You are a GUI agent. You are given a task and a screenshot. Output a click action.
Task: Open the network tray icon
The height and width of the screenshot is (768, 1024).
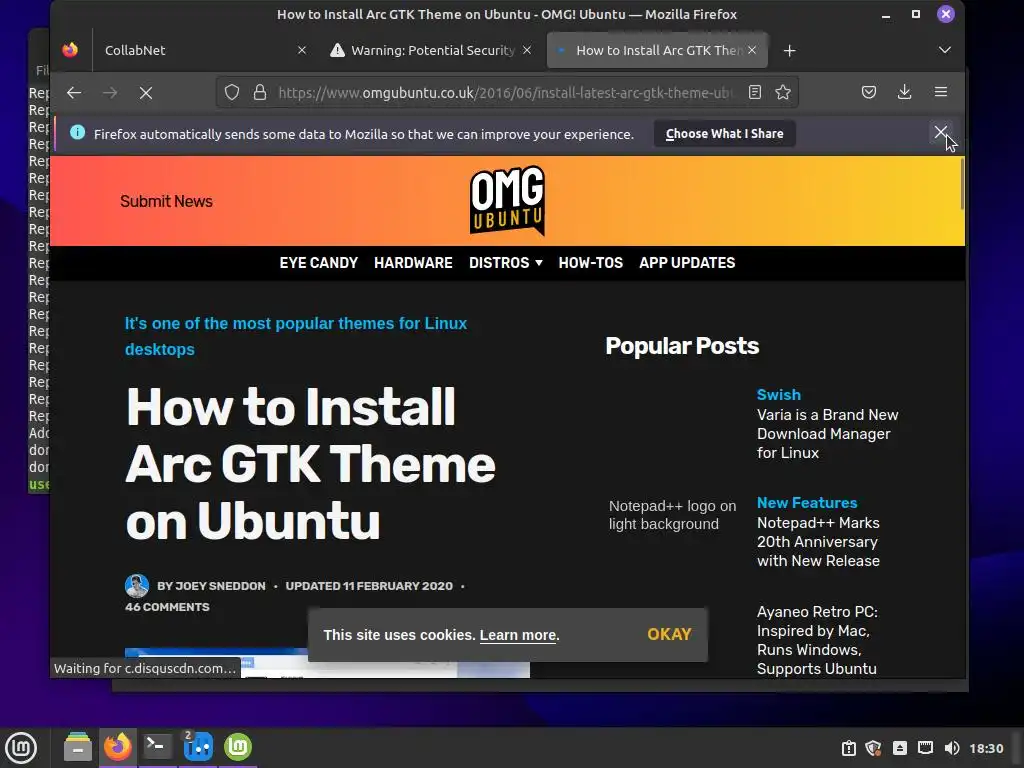pyautogui.click(x=925, y=748)
